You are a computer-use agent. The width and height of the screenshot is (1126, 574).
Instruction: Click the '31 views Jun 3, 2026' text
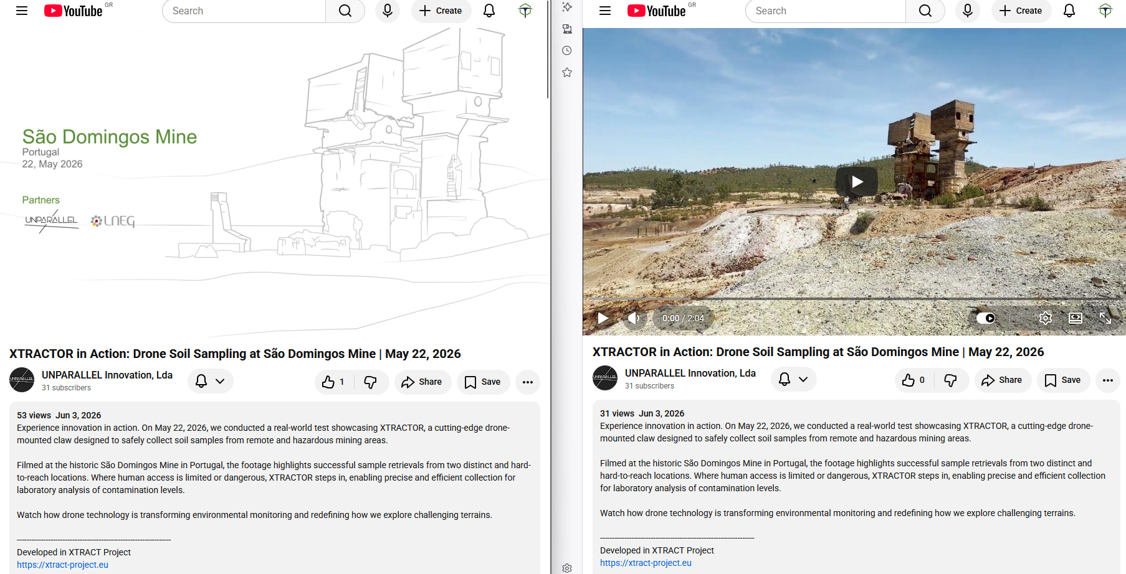(x=642, y=413)
